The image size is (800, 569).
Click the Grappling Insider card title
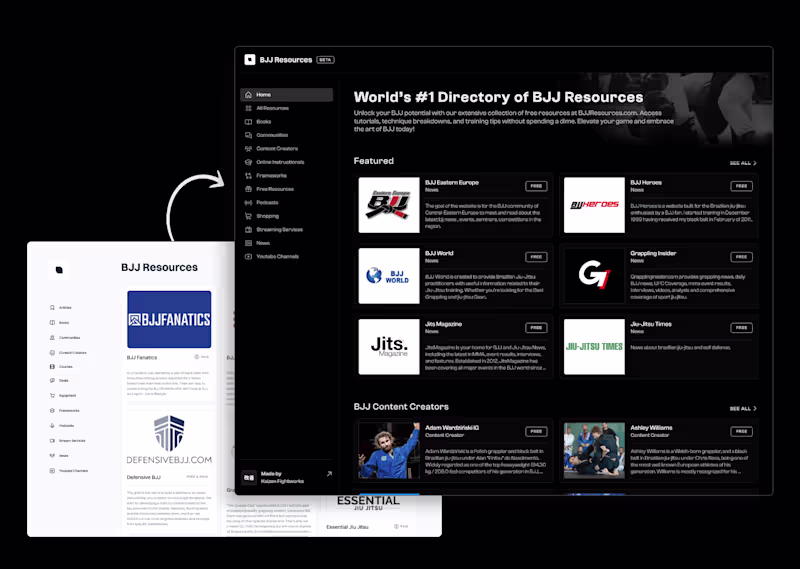653,254
